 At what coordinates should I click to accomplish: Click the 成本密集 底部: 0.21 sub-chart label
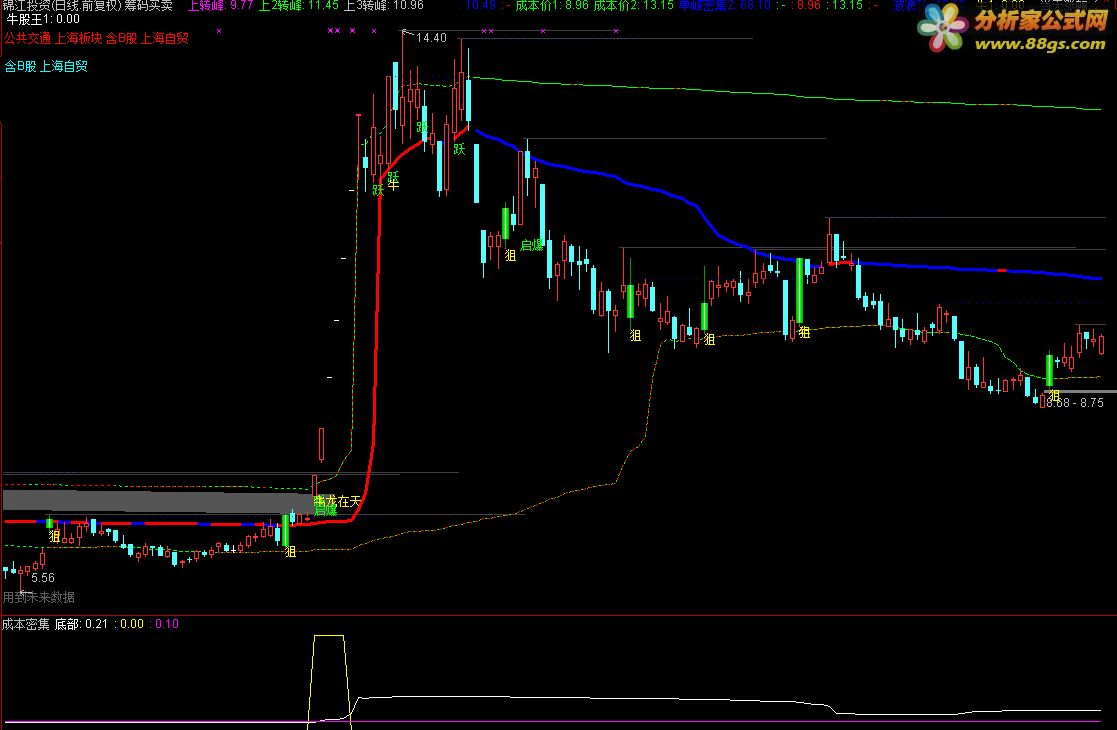[x=55, y=624]
